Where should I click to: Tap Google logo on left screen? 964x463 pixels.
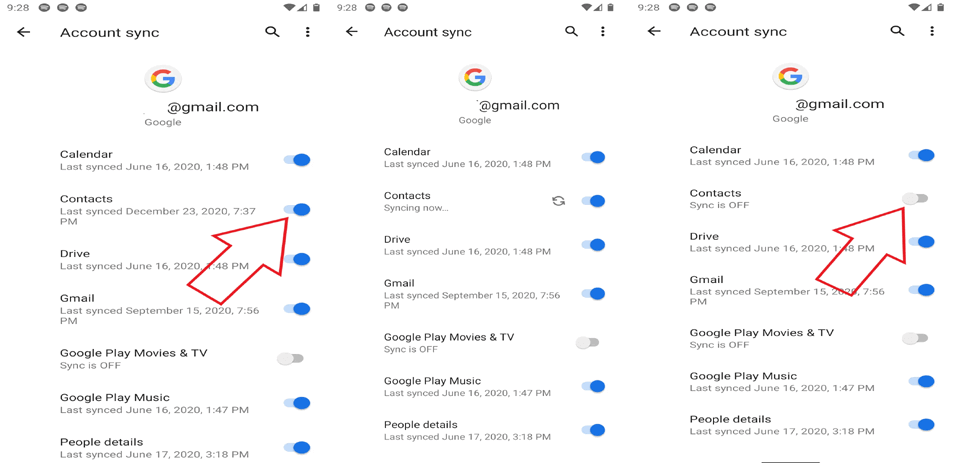click(x=164, y=79)
